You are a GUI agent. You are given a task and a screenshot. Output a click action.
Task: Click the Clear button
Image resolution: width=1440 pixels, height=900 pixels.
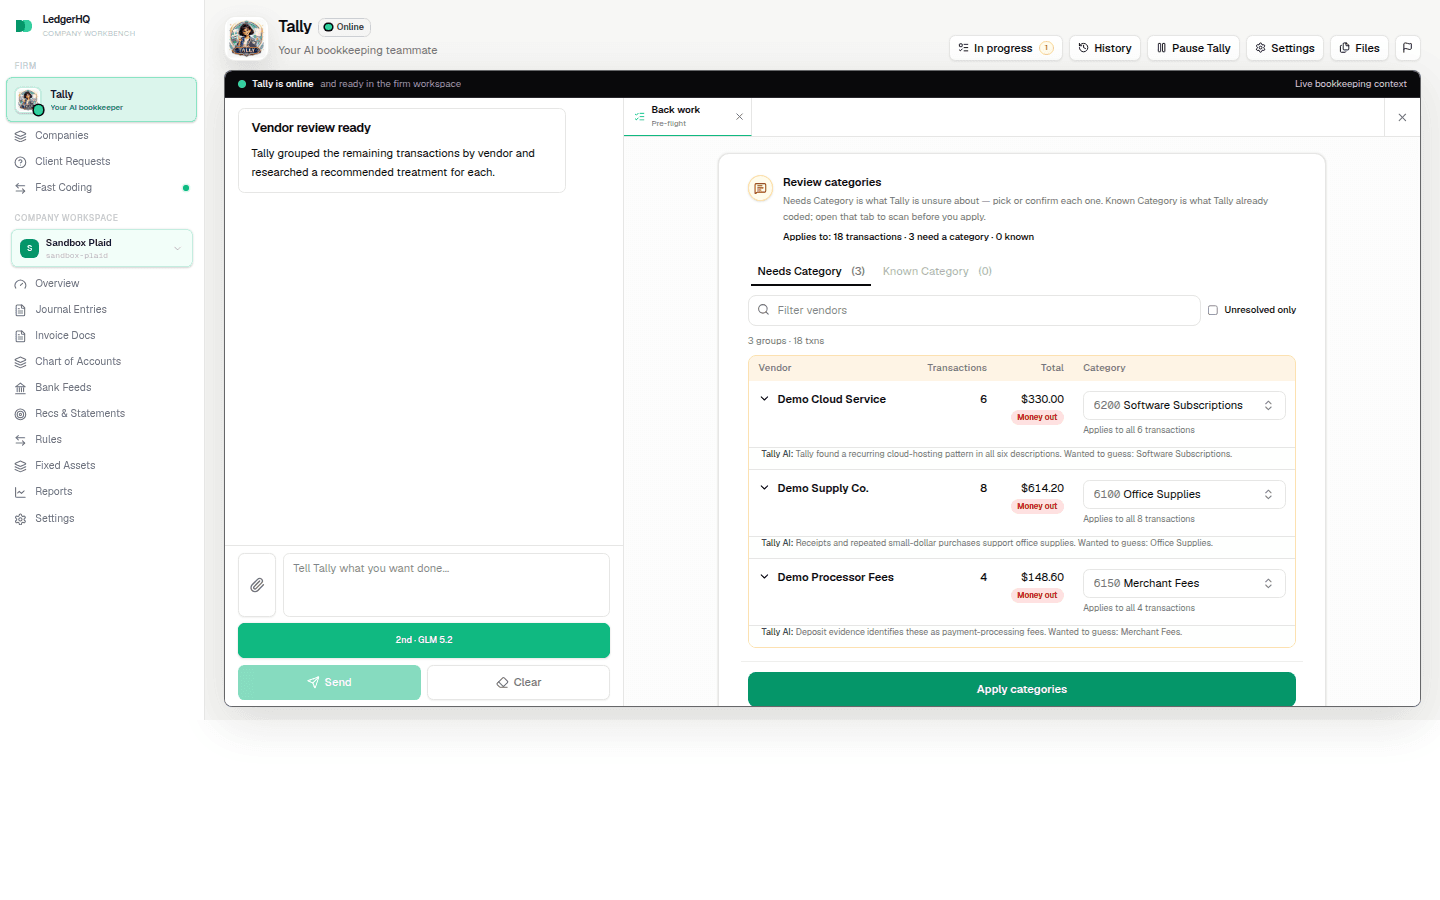518,683
